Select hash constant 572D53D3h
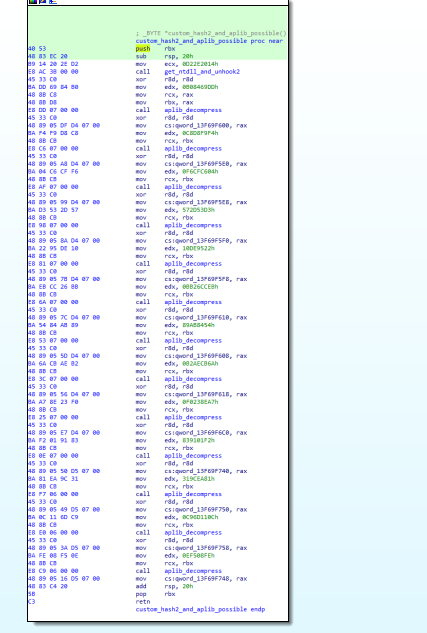 (x=198, y=210)
